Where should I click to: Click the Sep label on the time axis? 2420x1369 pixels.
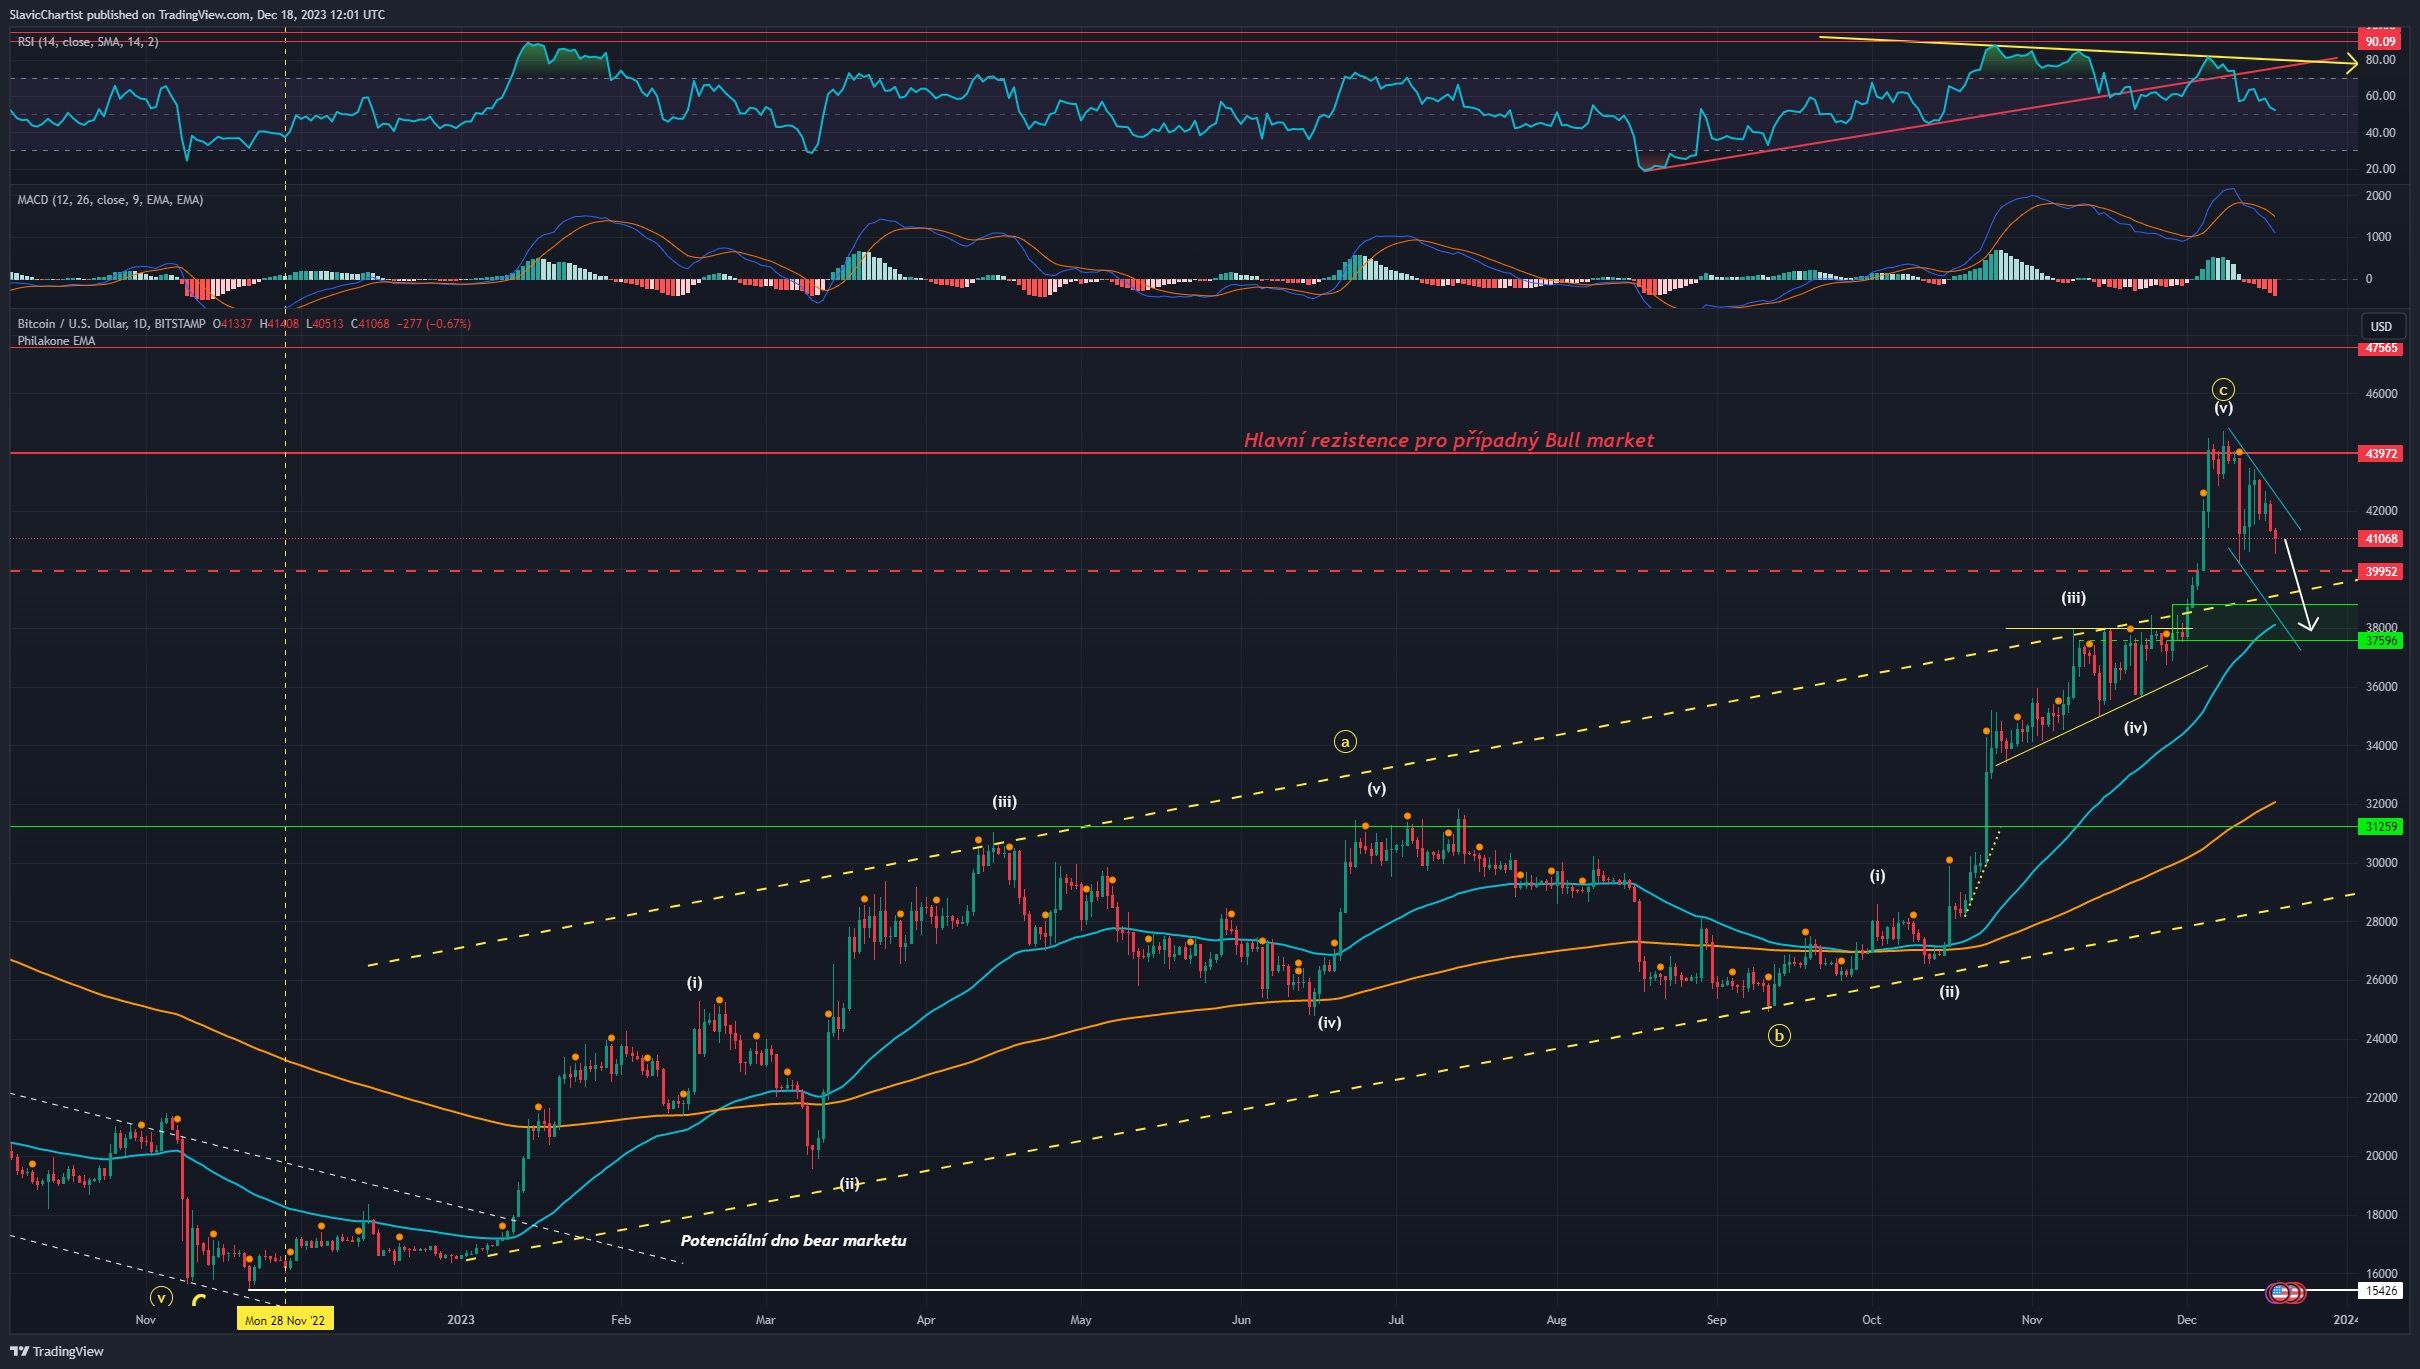pyautogui.click(x=1716, y=1320)
